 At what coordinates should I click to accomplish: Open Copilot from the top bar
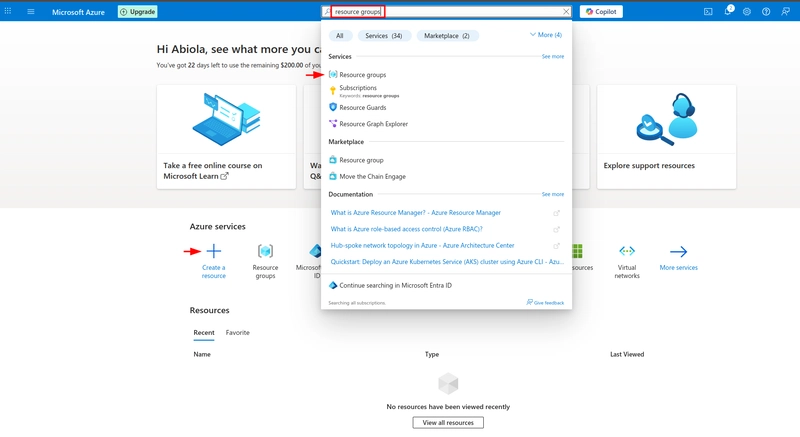tap(601, 11)
